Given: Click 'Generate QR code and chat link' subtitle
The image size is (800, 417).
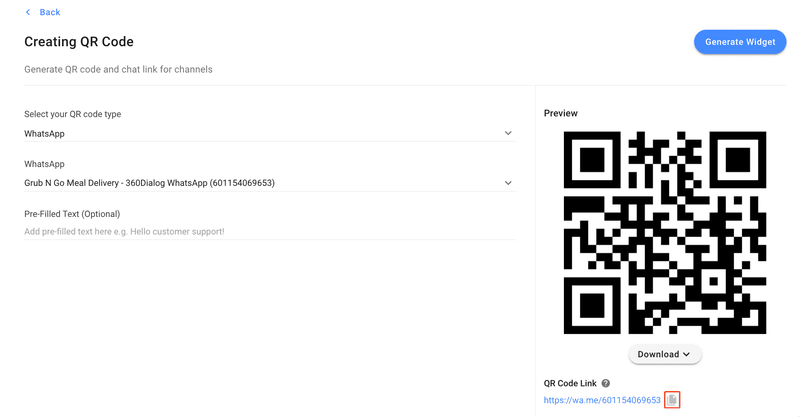Looking at the screenshot, I should (x=118, y=69).
